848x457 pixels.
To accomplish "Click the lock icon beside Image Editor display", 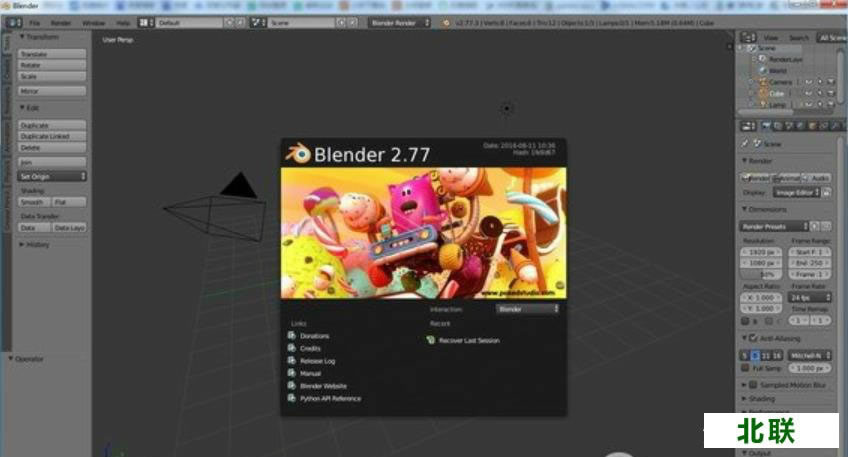I will (x=827, y=193).
